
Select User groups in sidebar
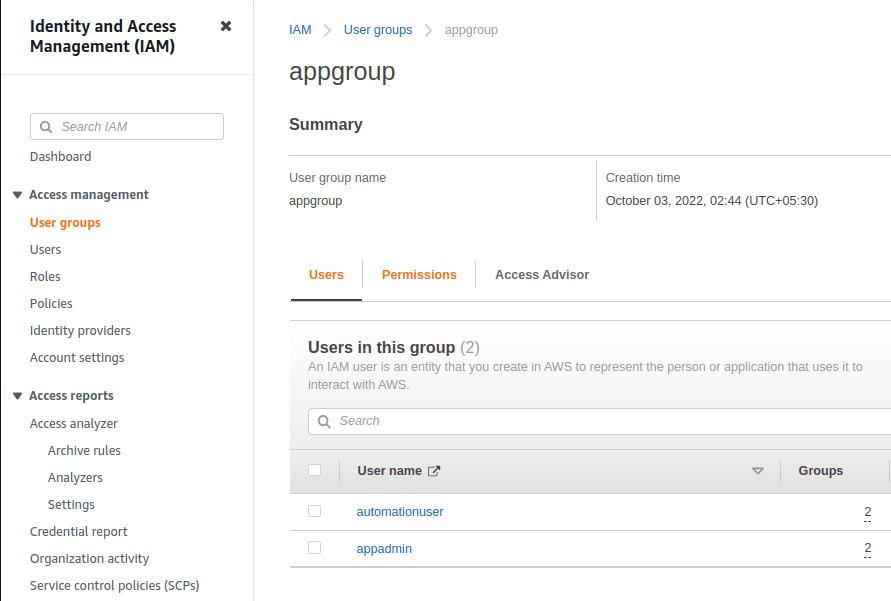tap(65, 223)
